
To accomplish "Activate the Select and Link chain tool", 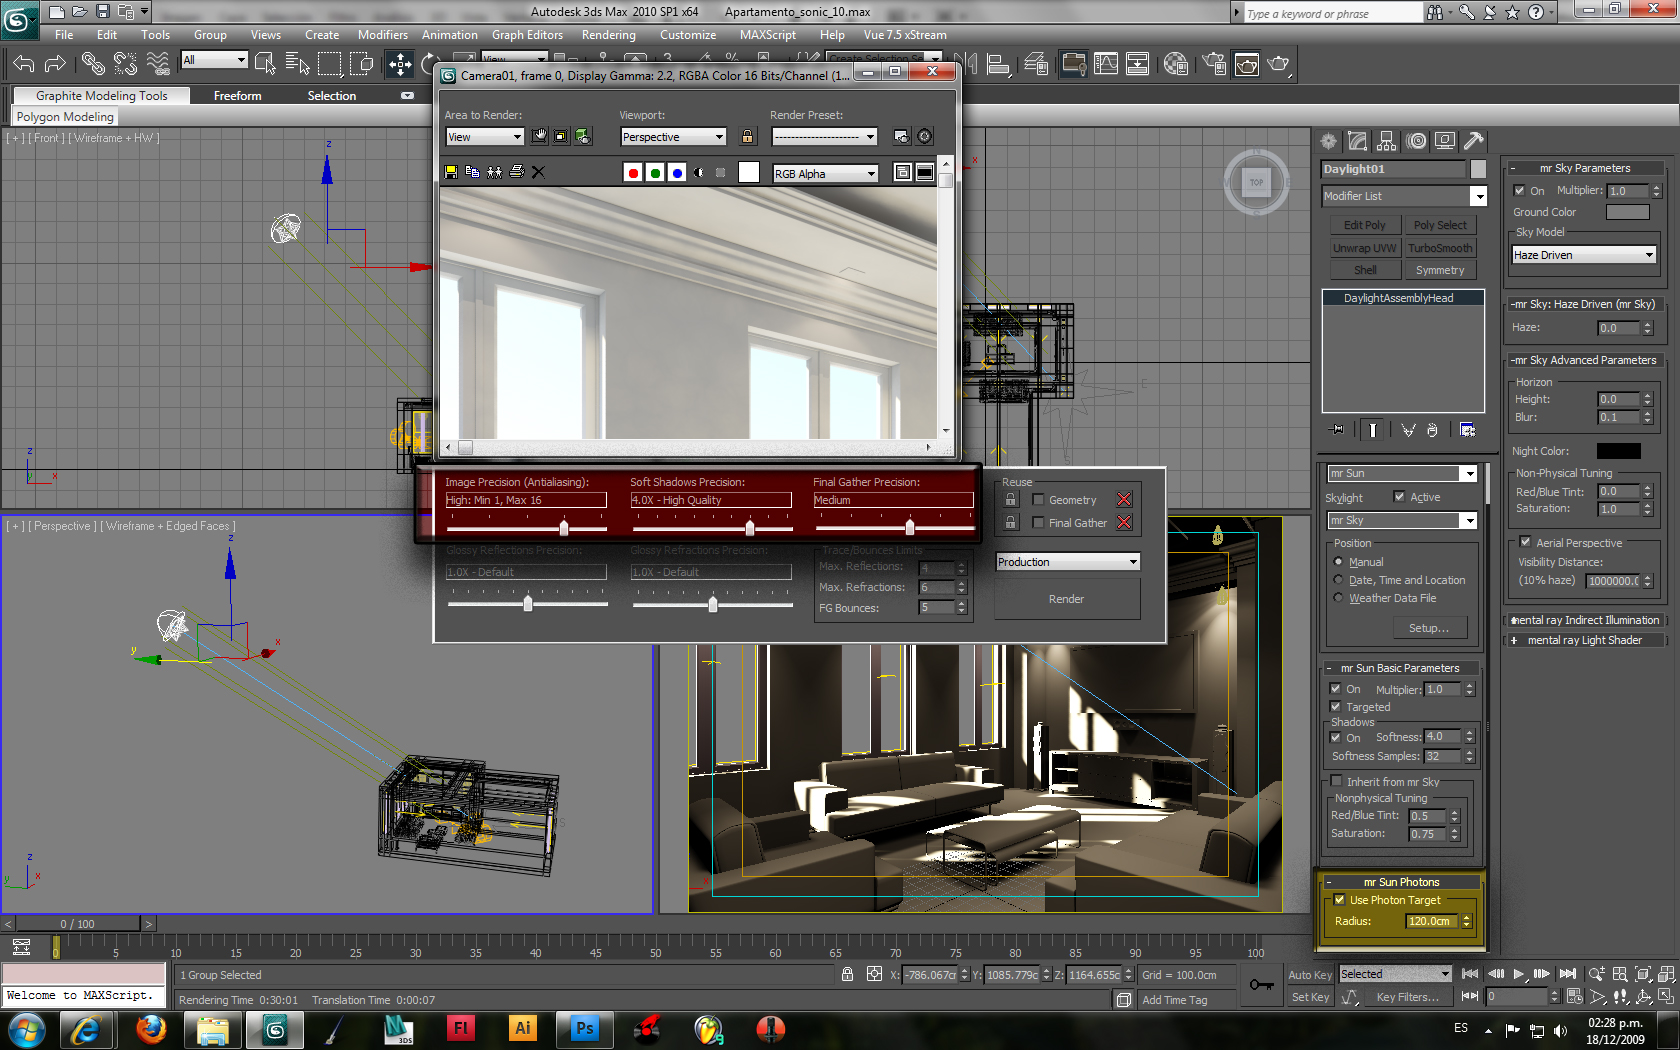I will point(93,64).
